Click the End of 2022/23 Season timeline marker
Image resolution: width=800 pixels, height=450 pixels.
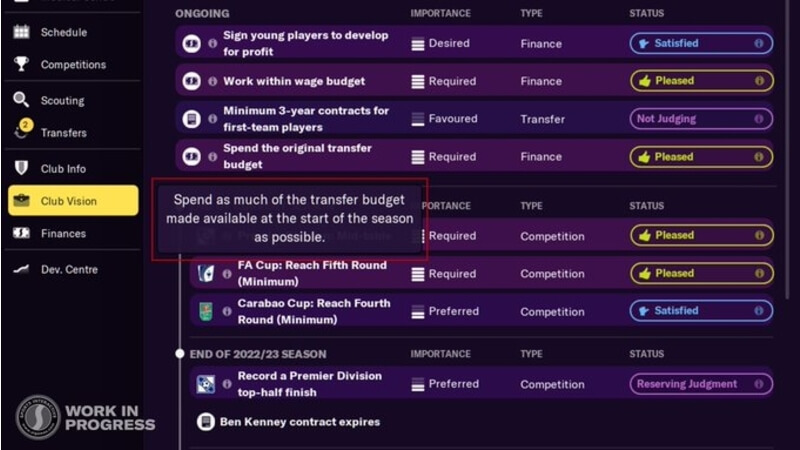180,354
